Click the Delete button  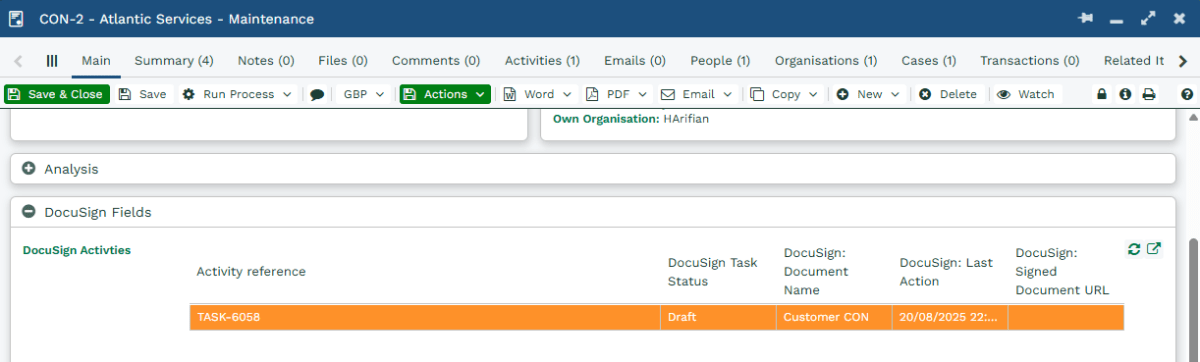tap(947, 94)
